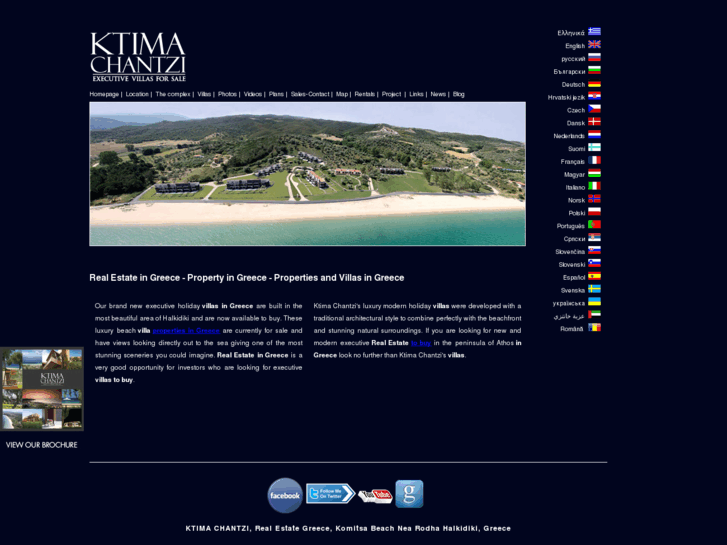Screen dimensions: 727x545
Task: Click the aerial beach panorama image
Action: point(307,174)
